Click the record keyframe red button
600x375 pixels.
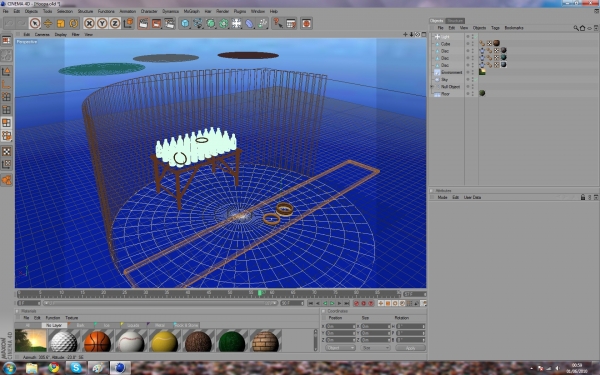click(x=356, y=303)
